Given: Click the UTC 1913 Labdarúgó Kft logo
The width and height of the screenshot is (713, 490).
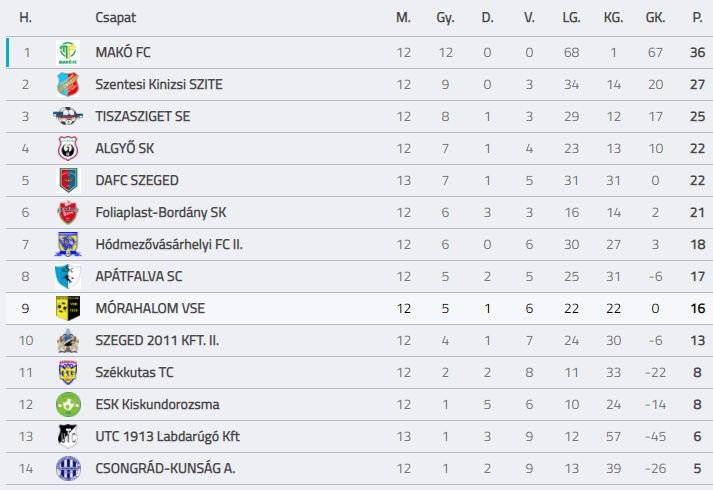Looking at the screenshot, I should point(68,436).
